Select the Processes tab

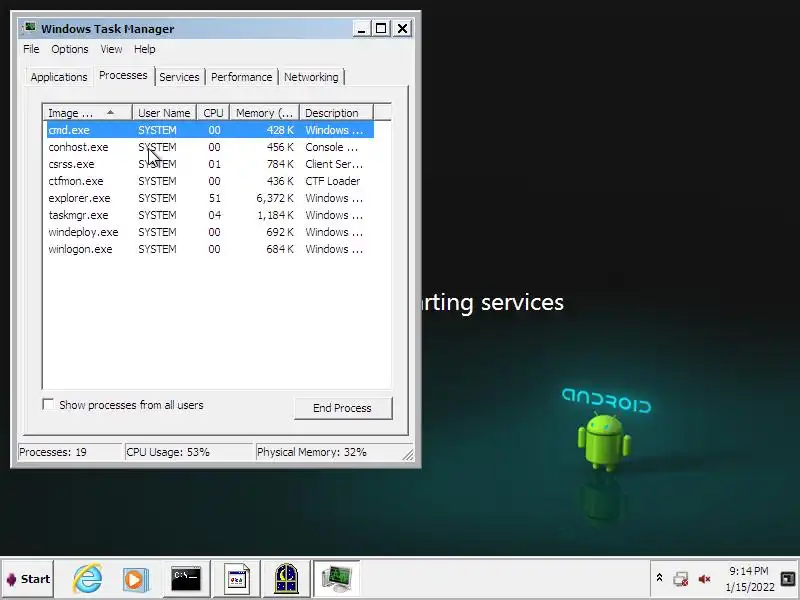(123, 76)
